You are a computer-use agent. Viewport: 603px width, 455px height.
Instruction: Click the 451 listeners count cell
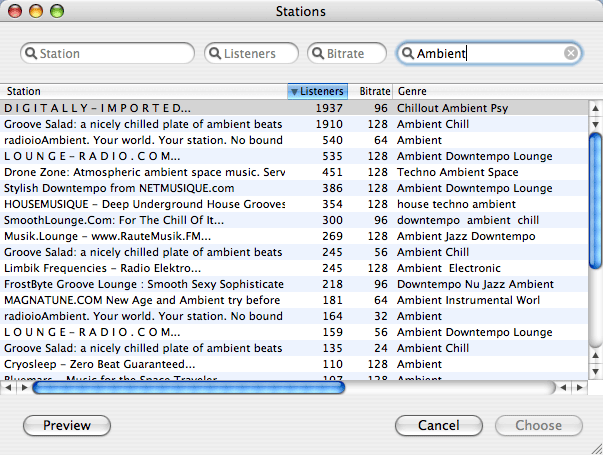click(x=332, y=172)
